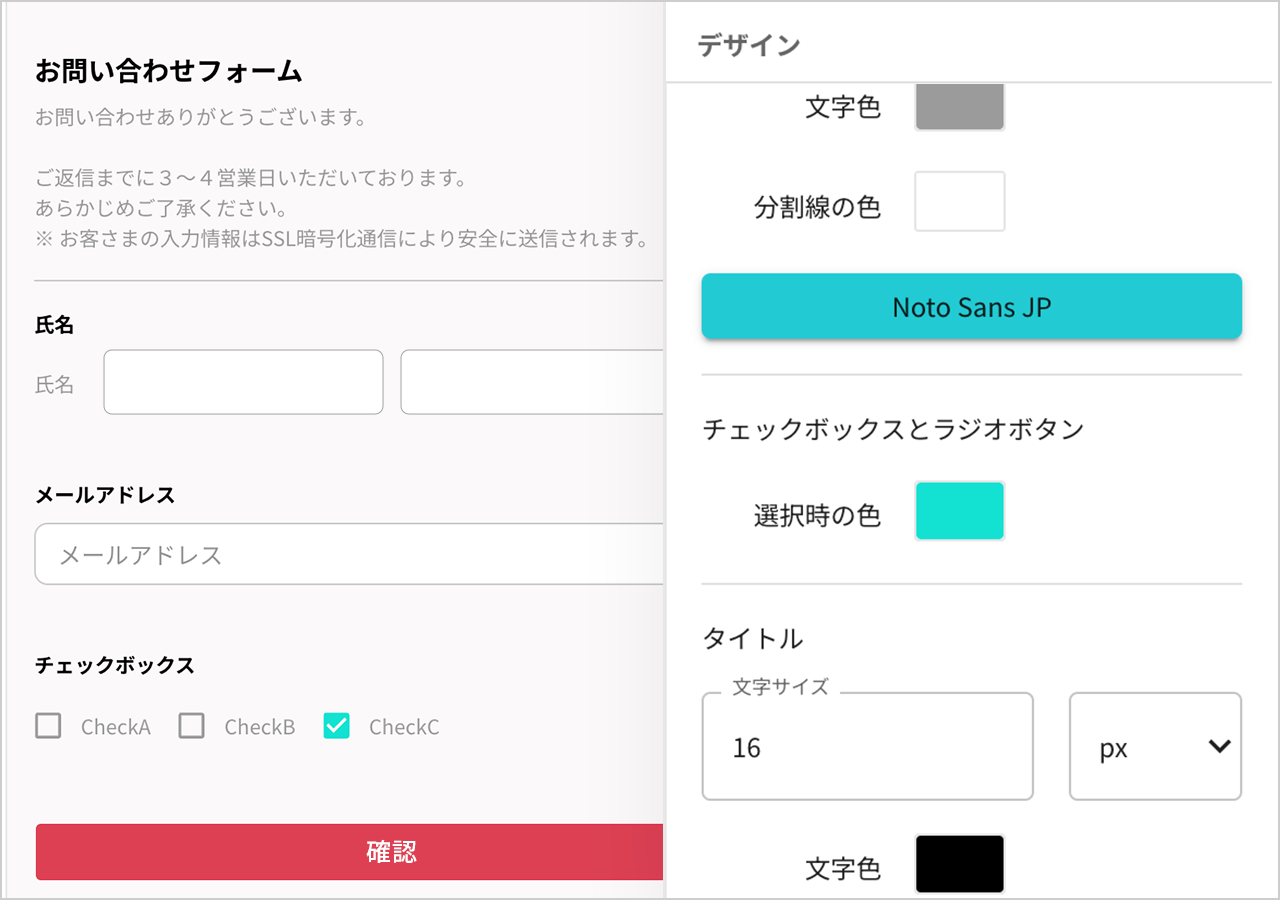Open the Noto Sans JP font selector
Image resolution: width=1280 pixels, height=900 pixels.
pos(971,307)
